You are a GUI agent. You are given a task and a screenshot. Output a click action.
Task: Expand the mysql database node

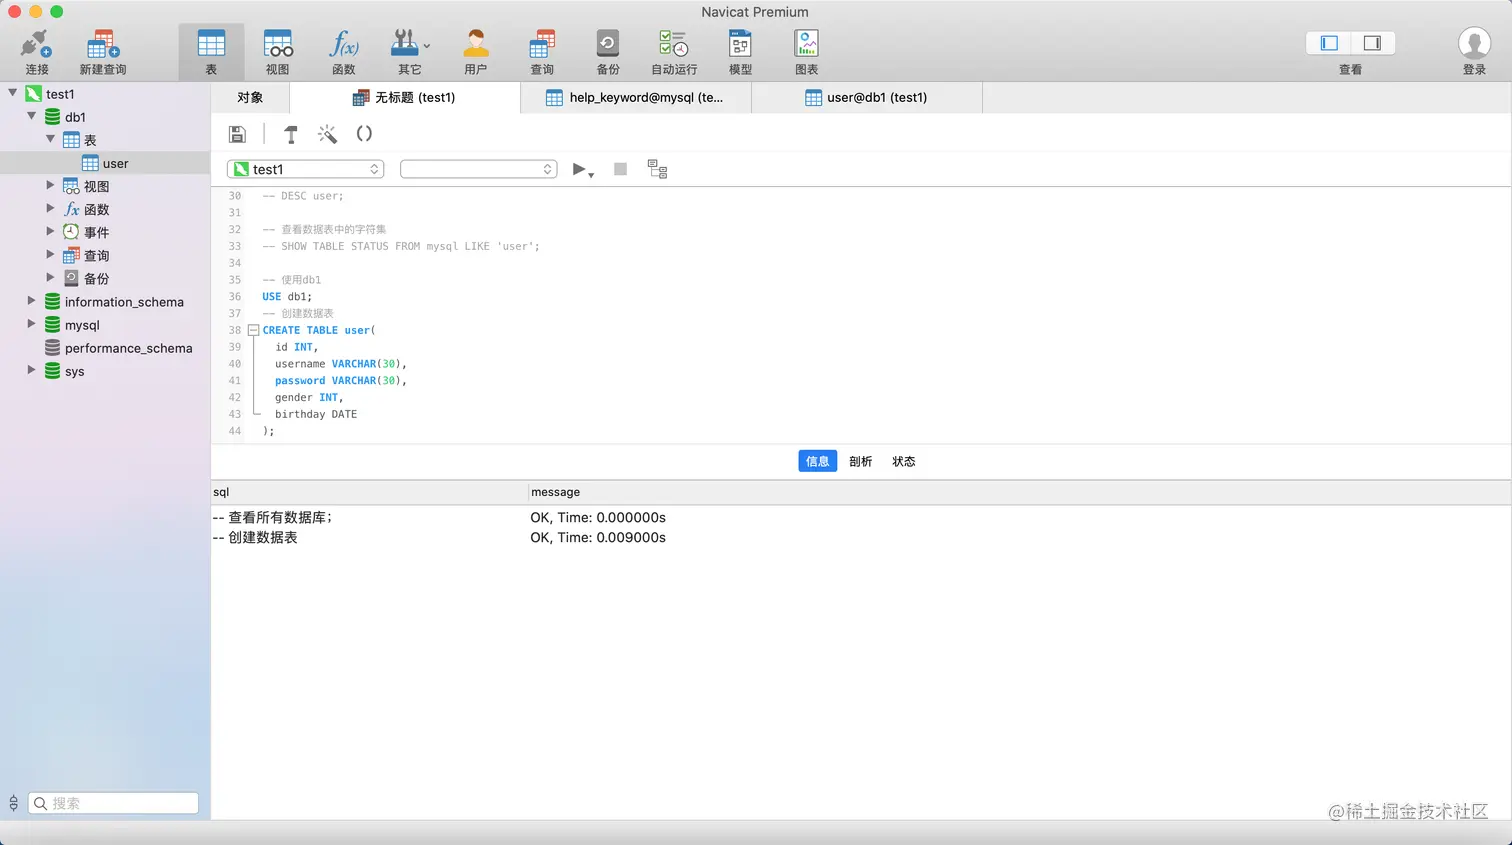click(31, 324)
